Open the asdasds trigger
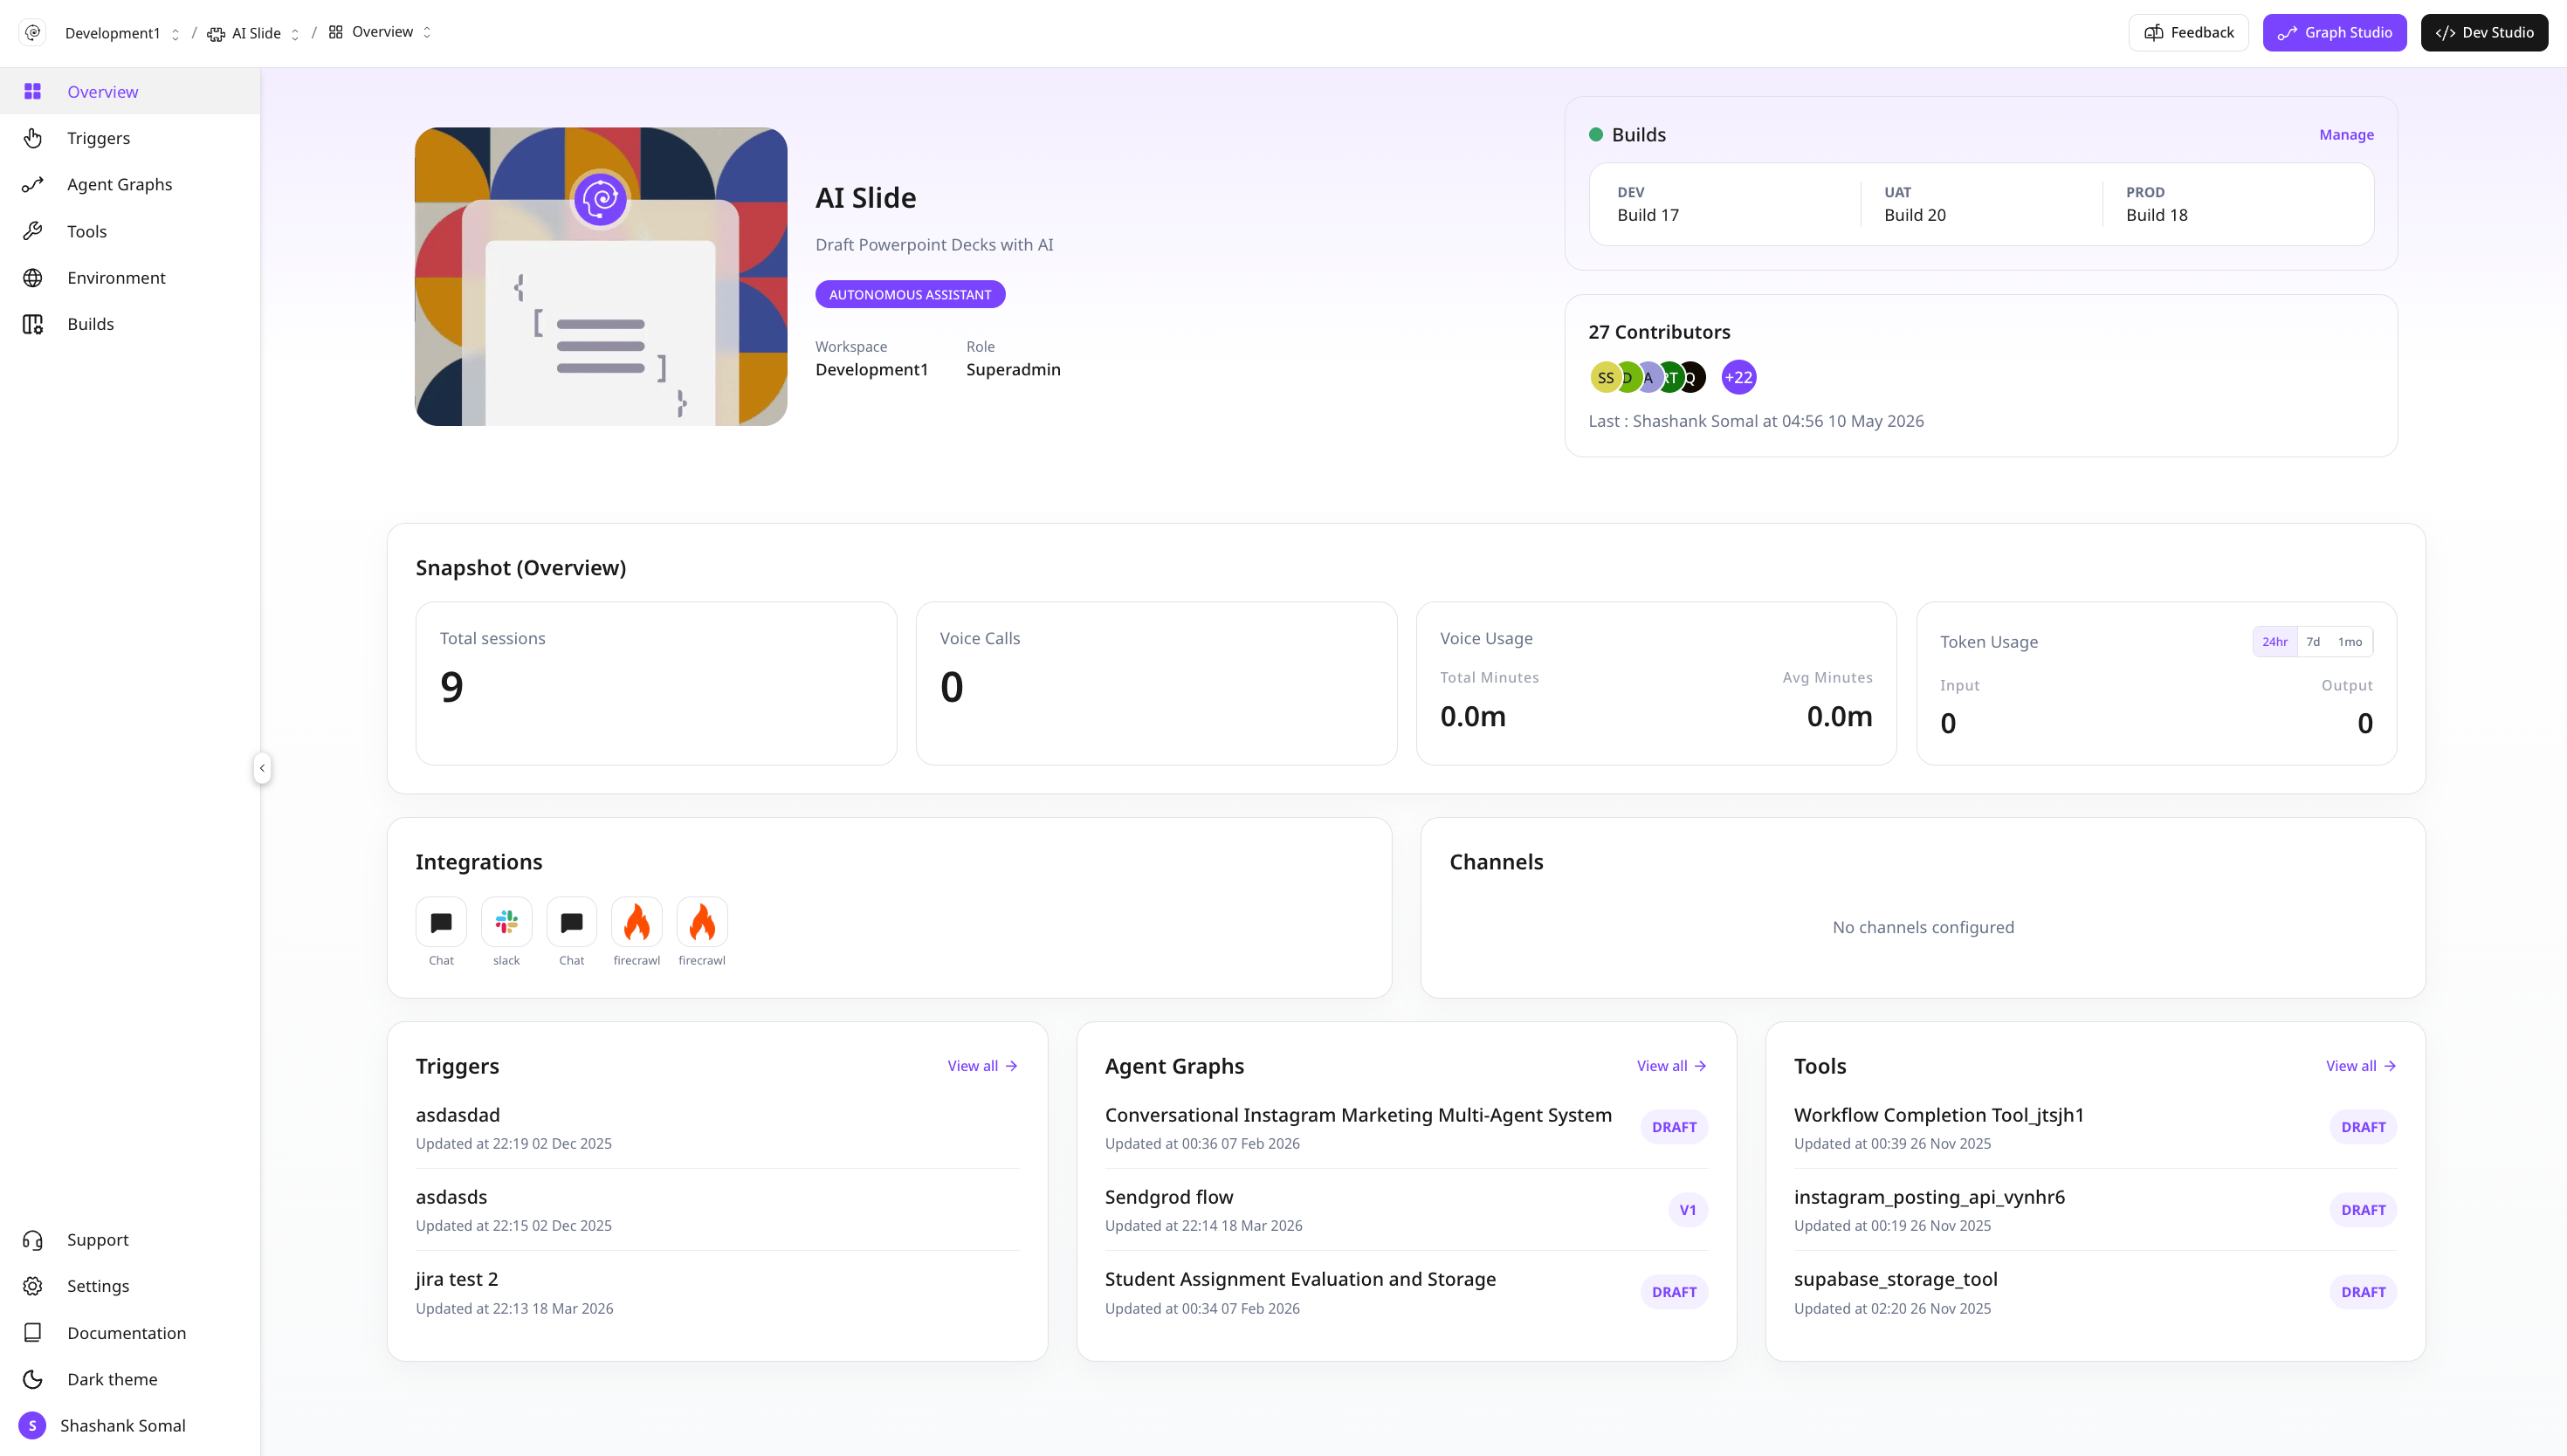 coord(717,1210)
